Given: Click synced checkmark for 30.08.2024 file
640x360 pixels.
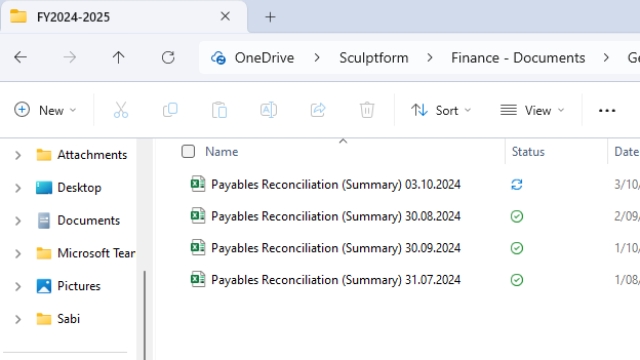Looking at the screenshot, I should pos(517,216).
